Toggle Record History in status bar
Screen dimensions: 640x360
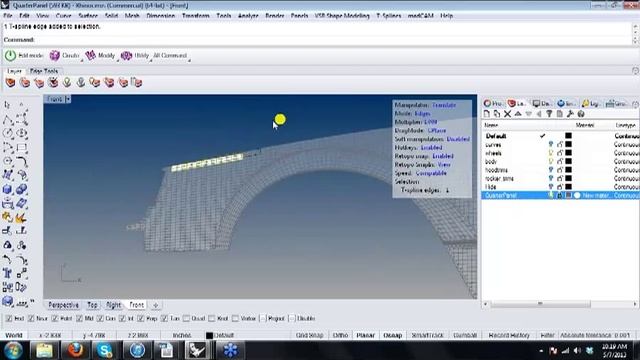pyautogui.click(x=509, y=336)
